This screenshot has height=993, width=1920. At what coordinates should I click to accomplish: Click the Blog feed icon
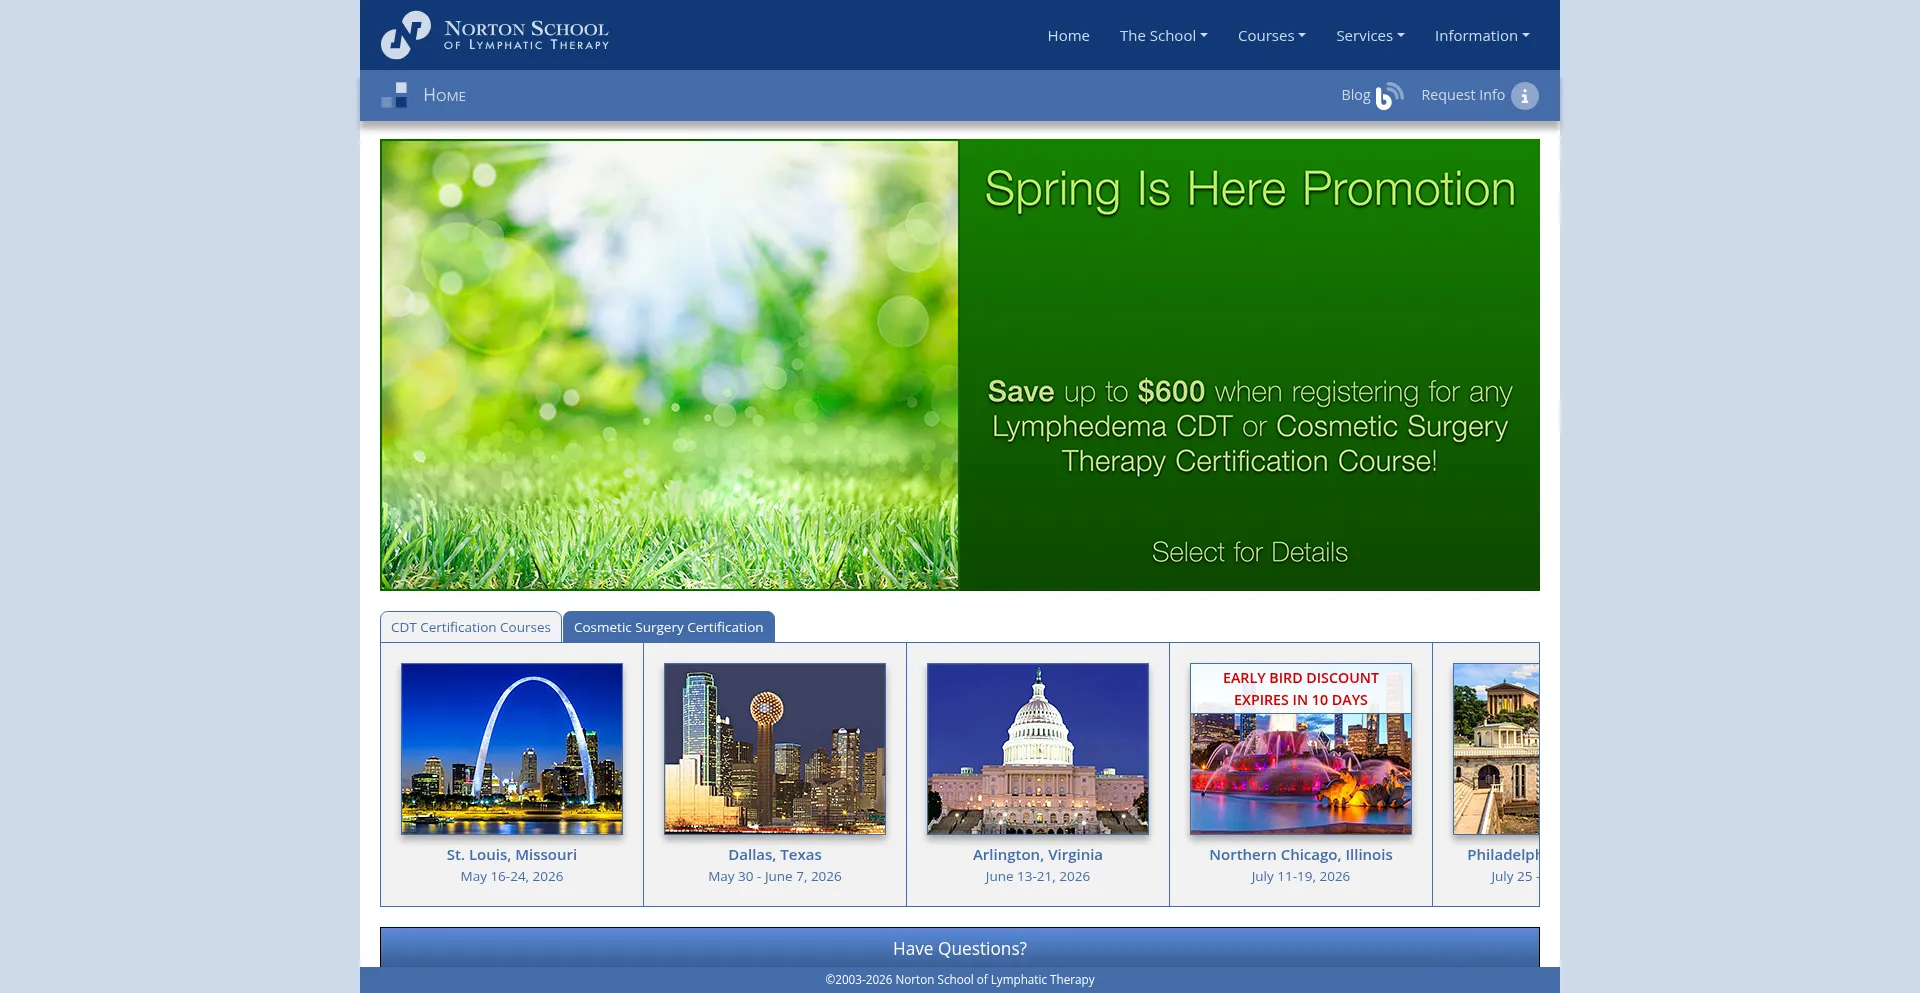(1389, 96)
